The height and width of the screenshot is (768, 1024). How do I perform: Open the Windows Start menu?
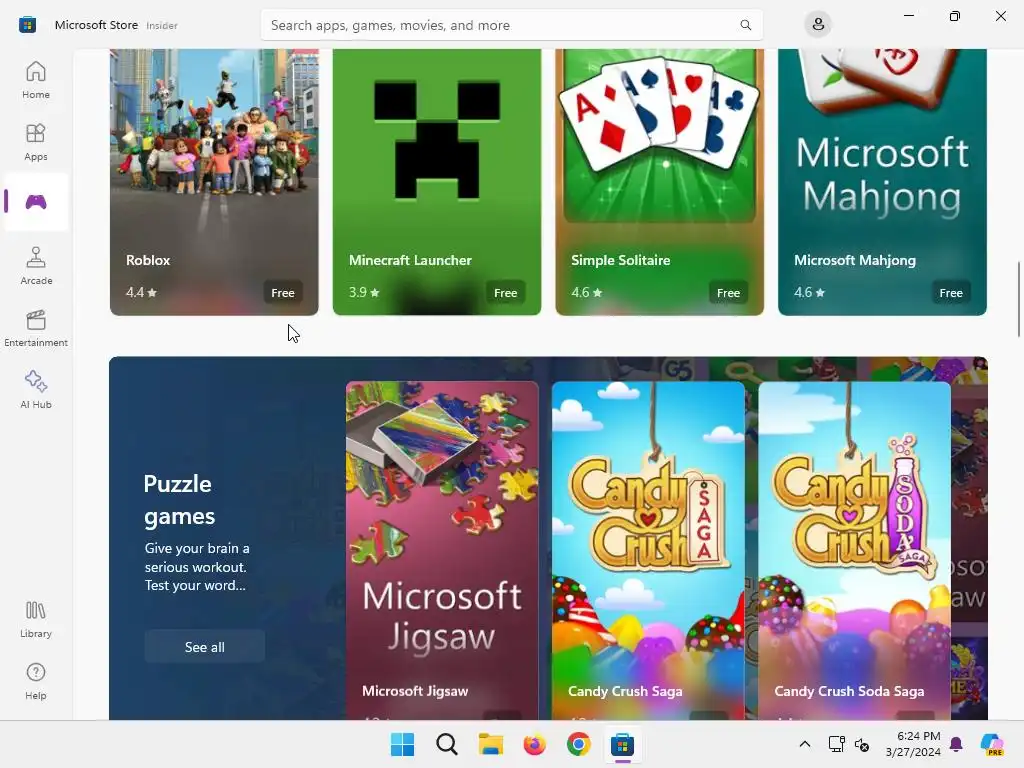click(402, 744)
